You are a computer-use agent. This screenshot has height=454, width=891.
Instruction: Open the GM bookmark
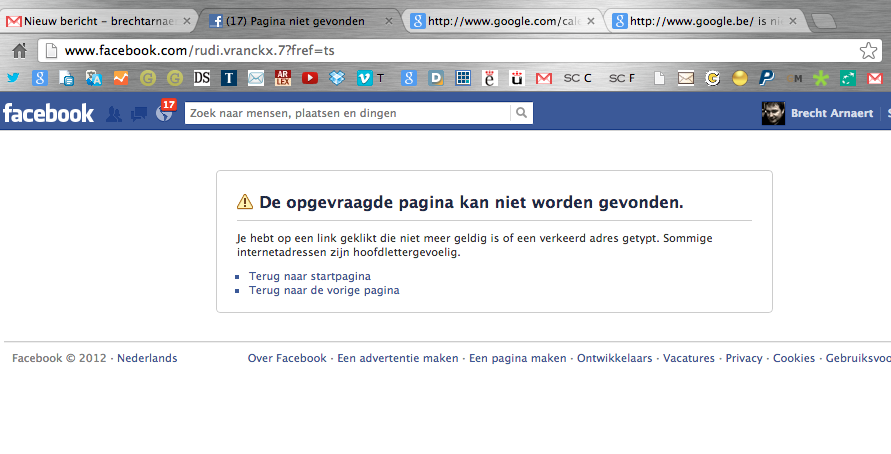coord(794,78)
